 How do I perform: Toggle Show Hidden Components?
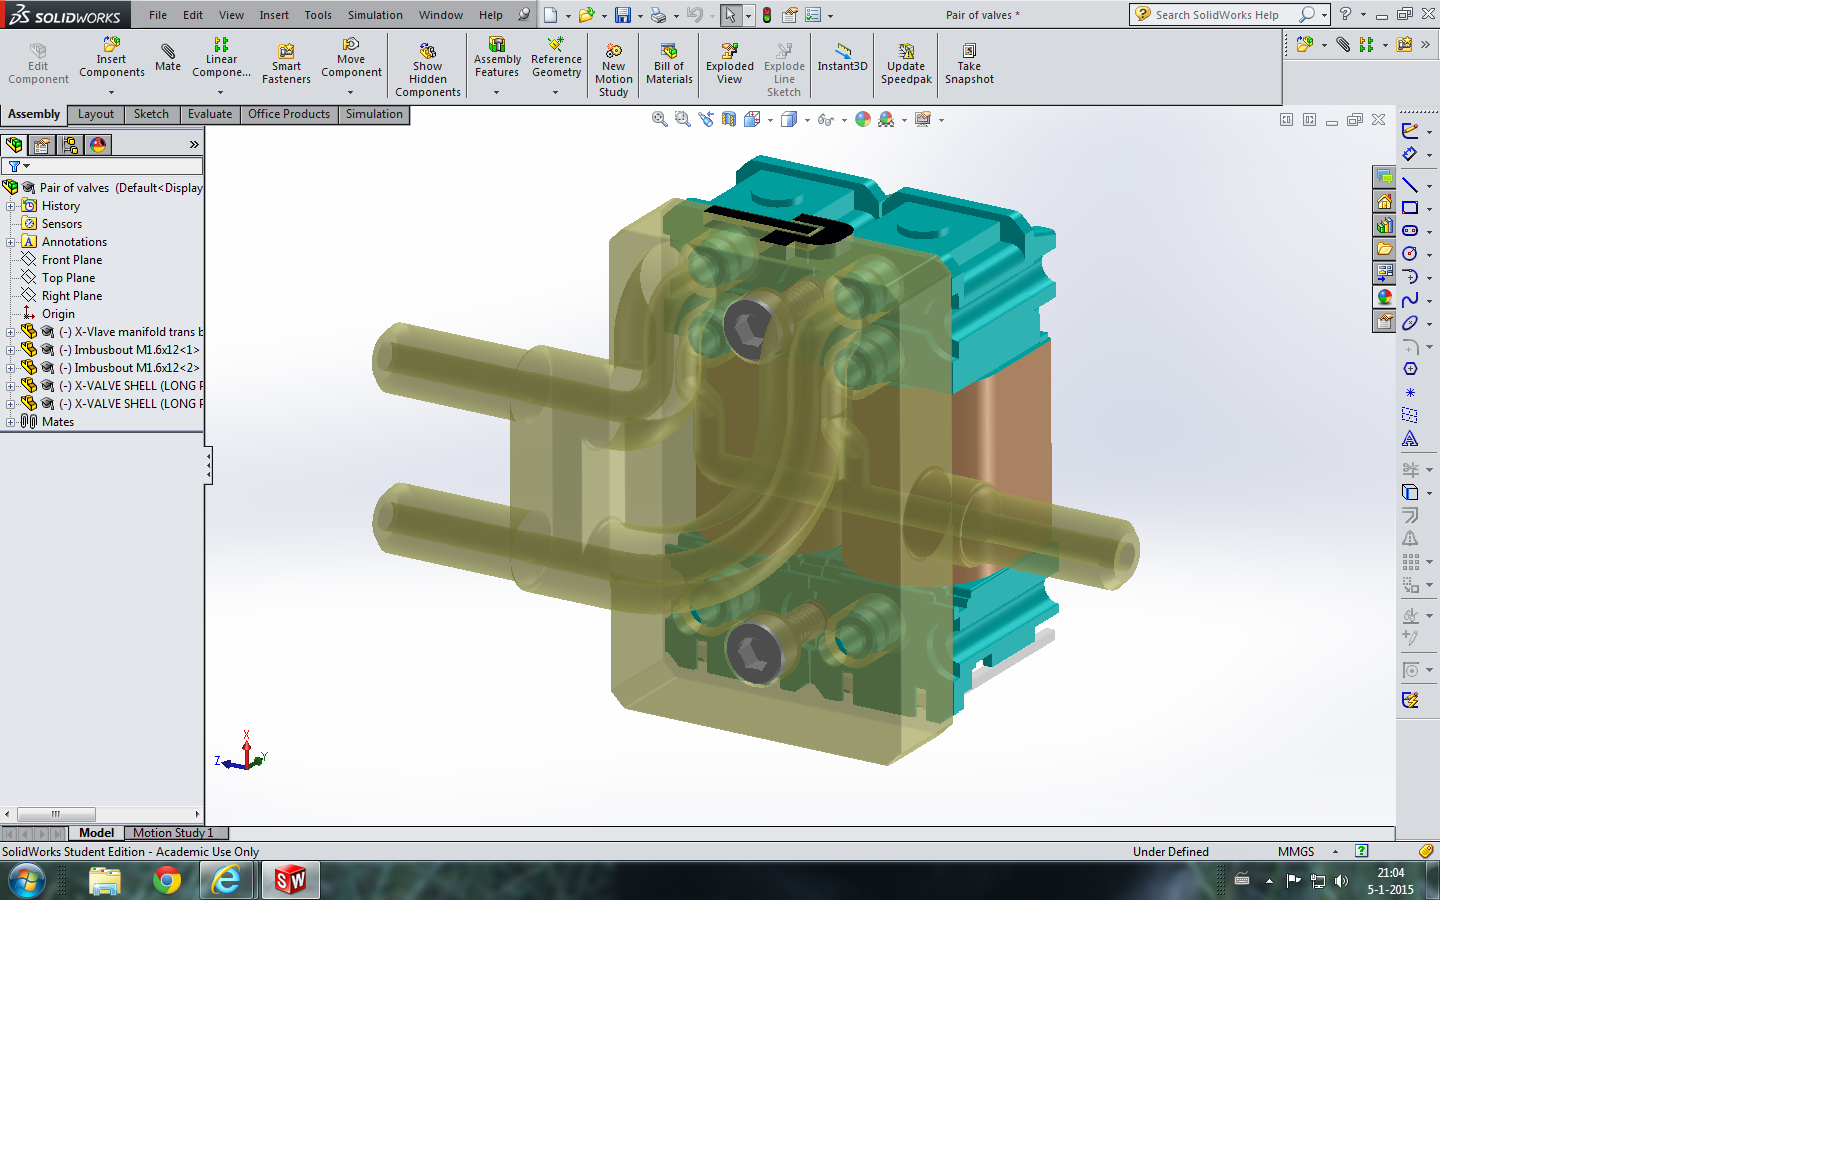click(x=428, y=70)
